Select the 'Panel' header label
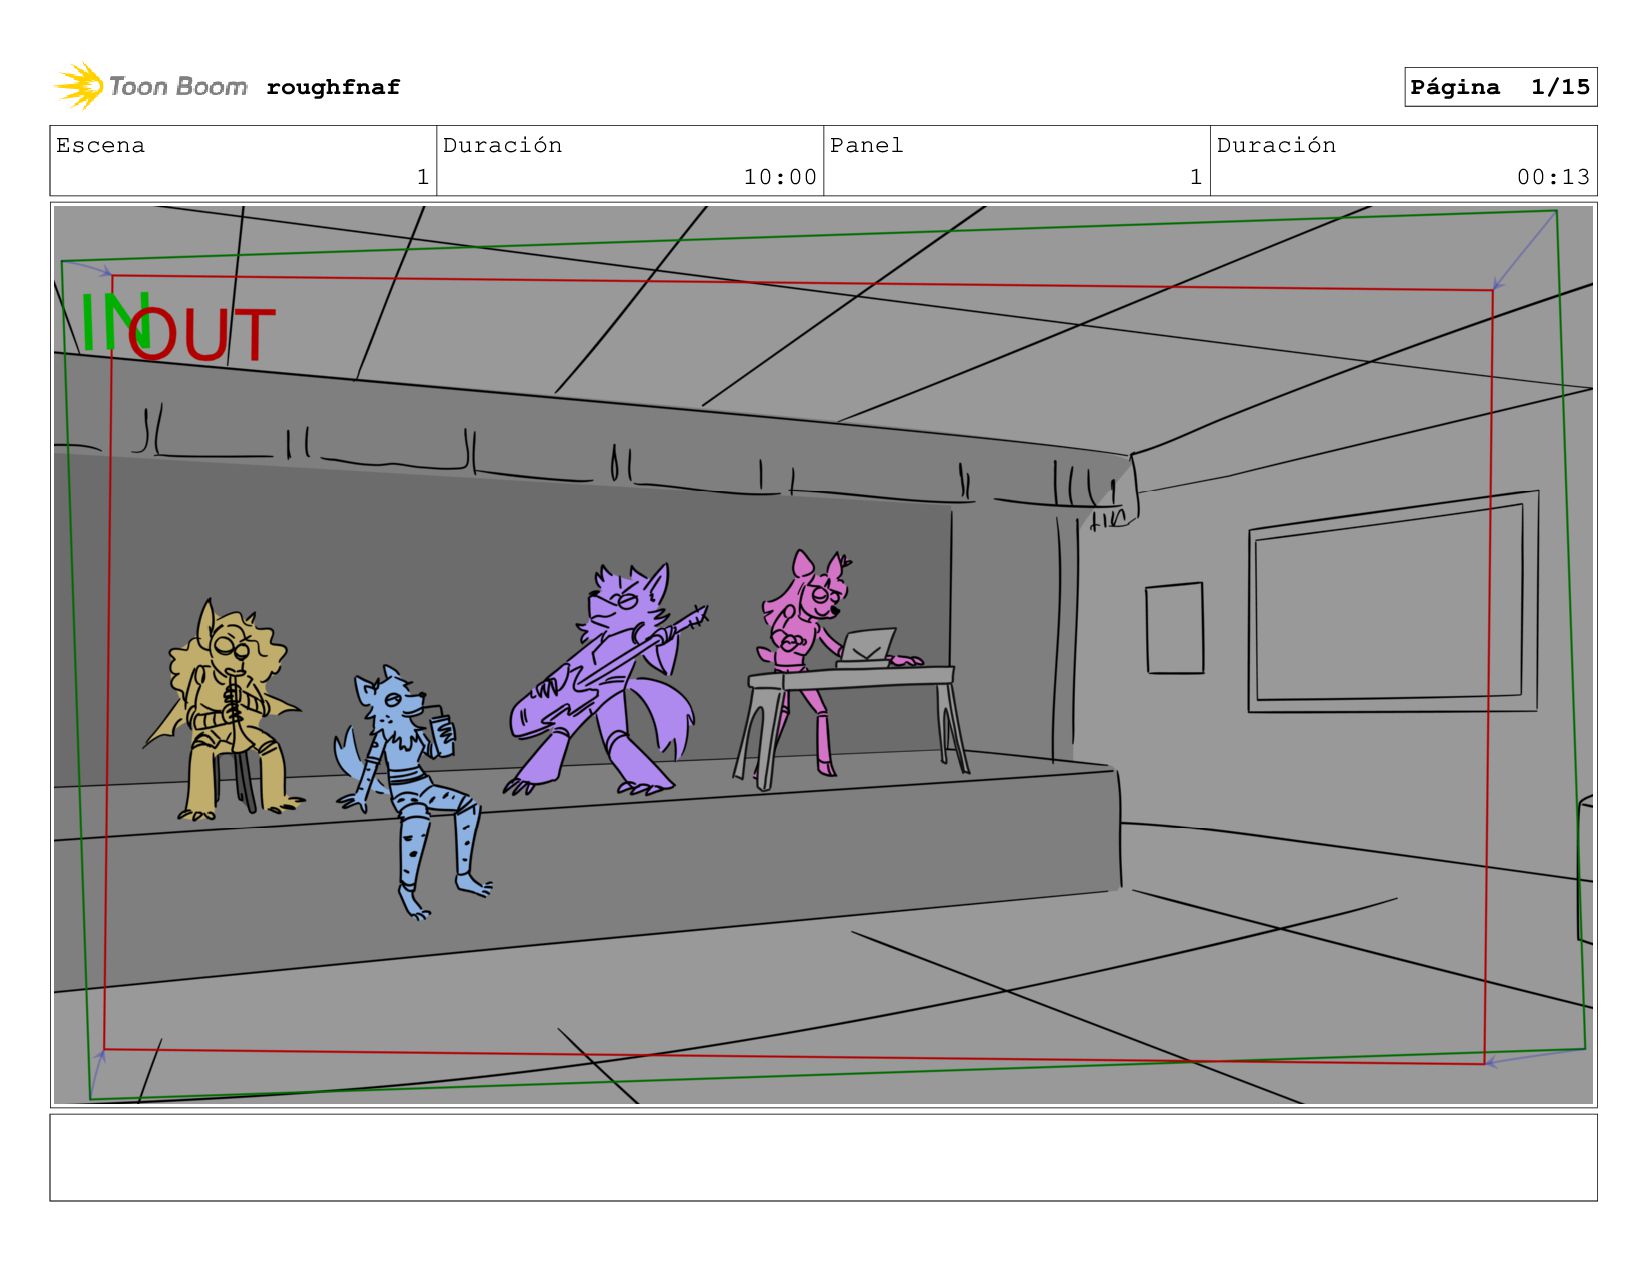 [866, 145]
